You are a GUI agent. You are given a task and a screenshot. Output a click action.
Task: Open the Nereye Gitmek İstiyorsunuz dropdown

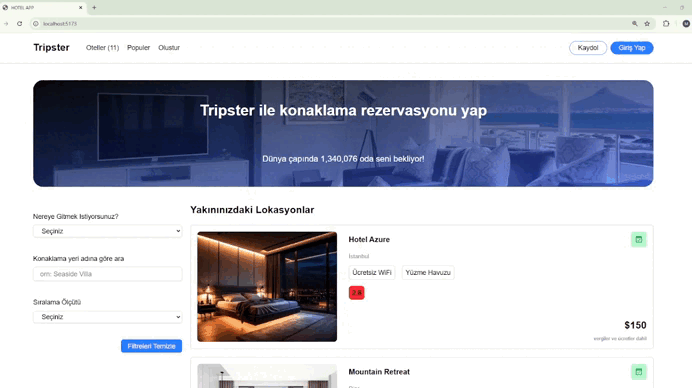(107, 231)
